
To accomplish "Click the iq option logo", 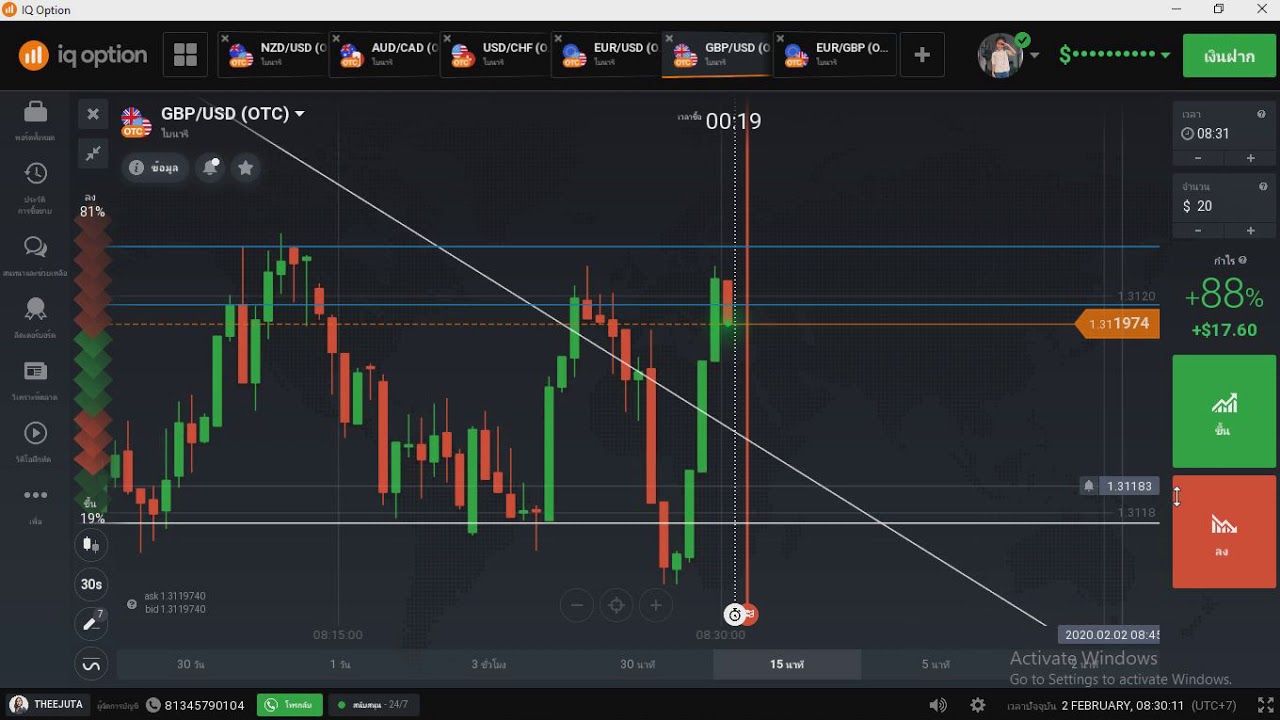I will pos(82,55).
